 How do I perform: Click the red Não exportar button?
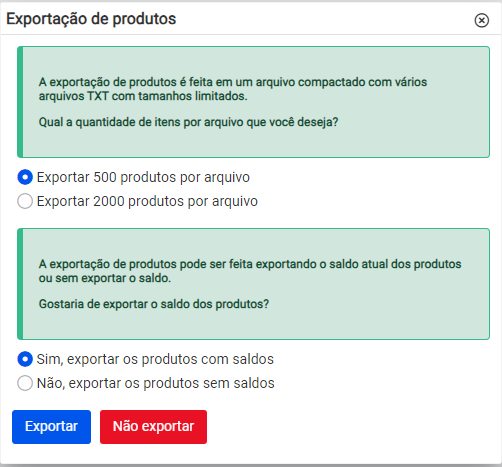pyautogui.click(x=153, y=427)
